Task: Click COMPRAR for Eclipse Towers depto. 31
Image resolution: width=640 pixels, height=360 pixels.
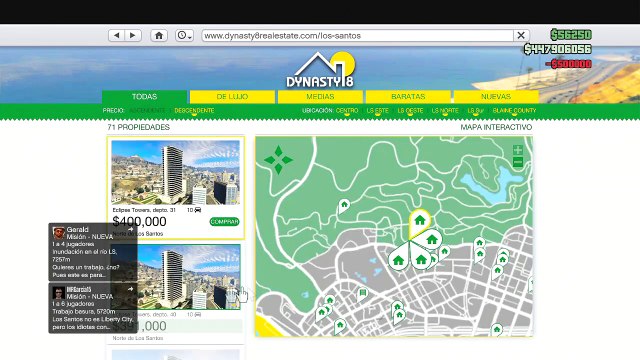Action: tap(224, 222)
